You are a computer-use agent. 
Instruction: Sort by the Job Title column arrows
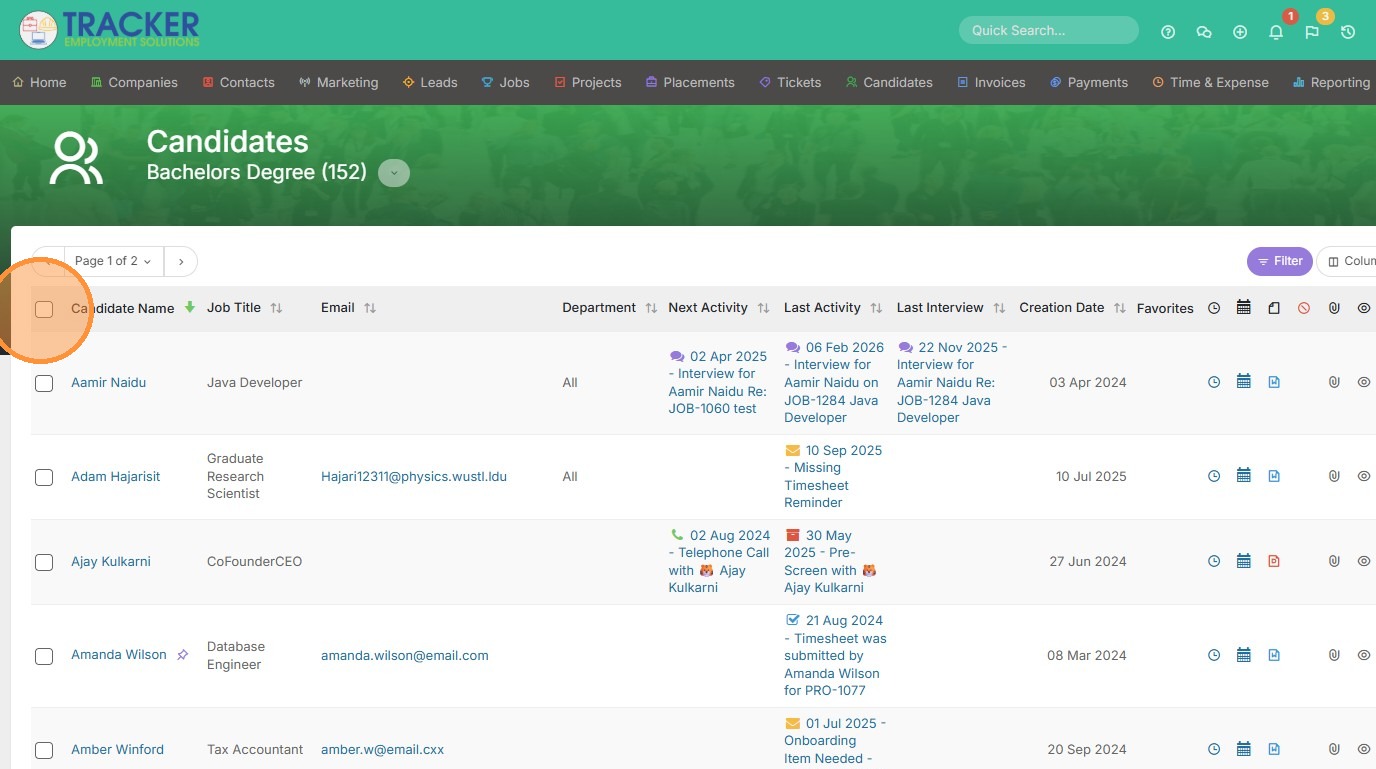[x=277, y=308]
